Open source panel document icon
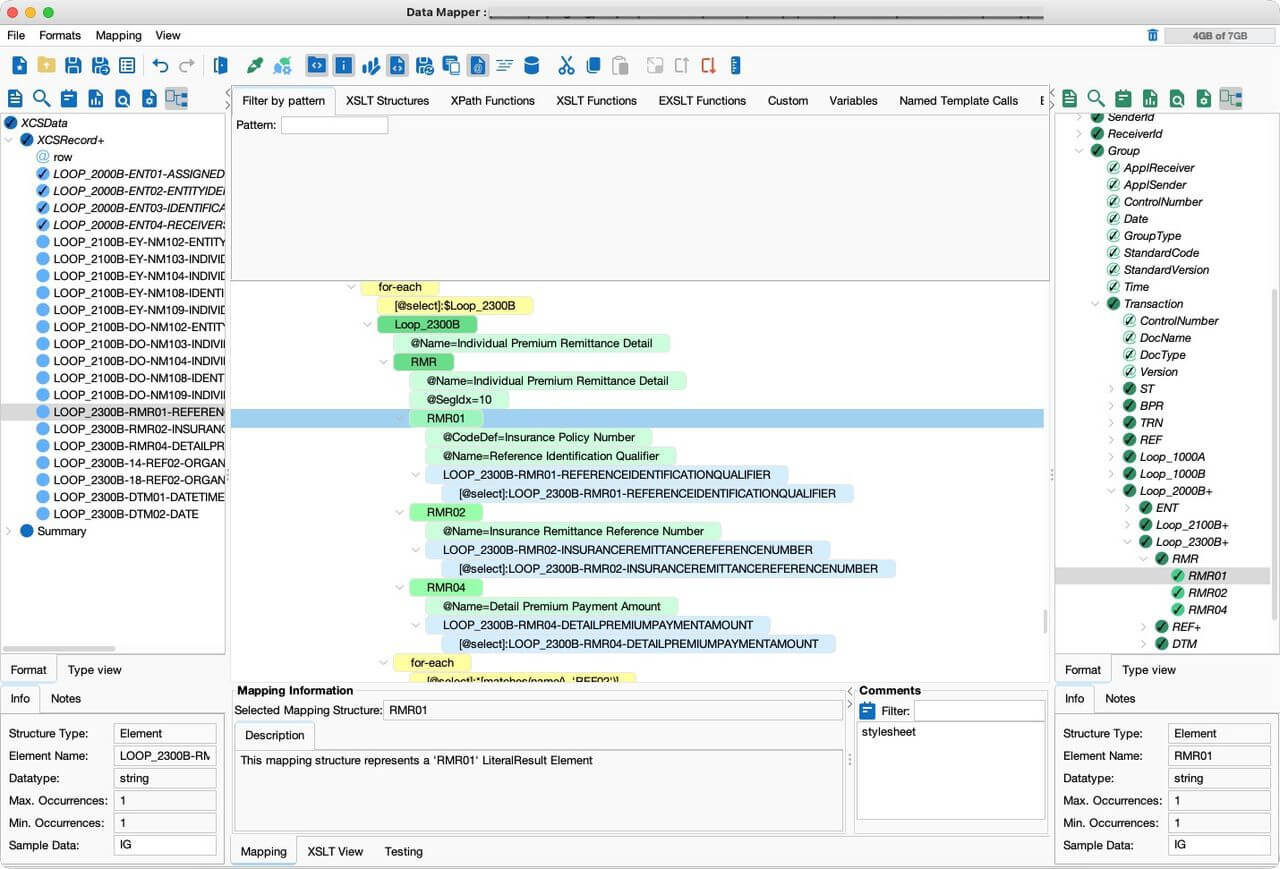 tap(15, 98)
